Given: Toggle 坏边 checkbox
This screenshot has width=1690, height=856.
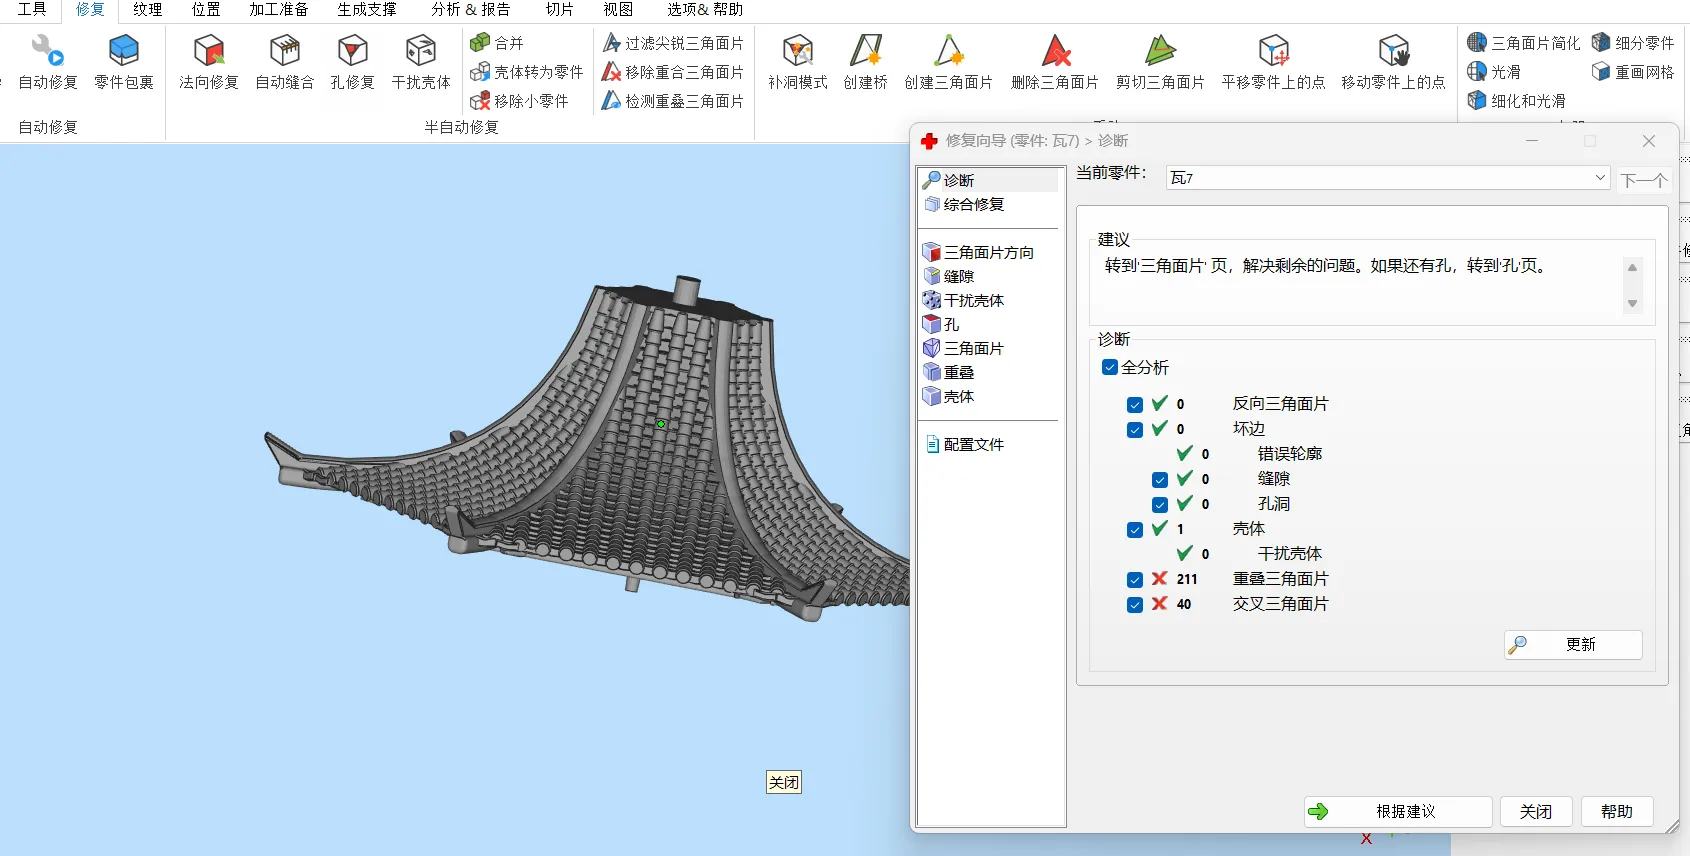Looking at the screenshot, I should pos(1135,430).
